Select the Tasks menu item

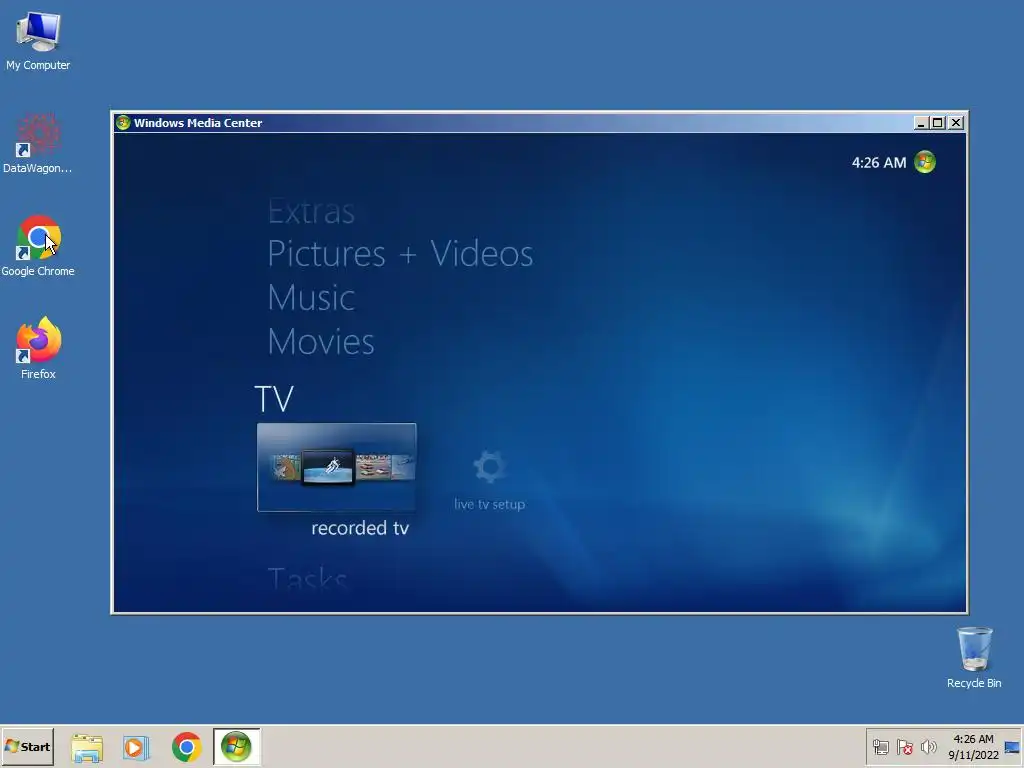(x=307, y=579)
